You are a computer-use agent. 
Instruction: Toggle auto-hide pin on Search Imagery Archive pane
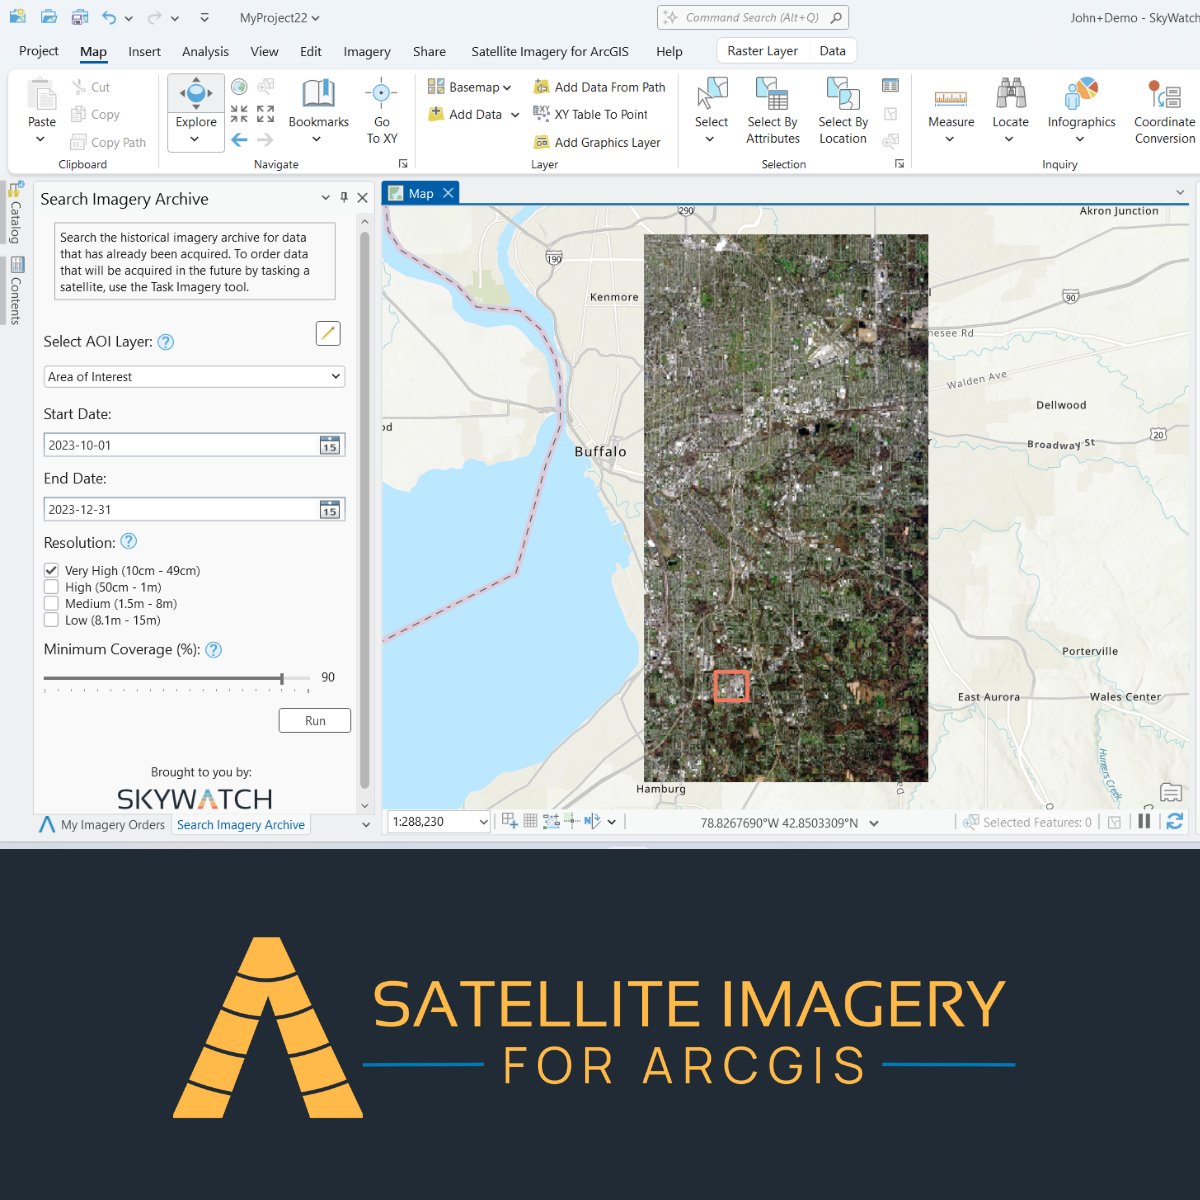pyautogui.click(x=344, y=198)
